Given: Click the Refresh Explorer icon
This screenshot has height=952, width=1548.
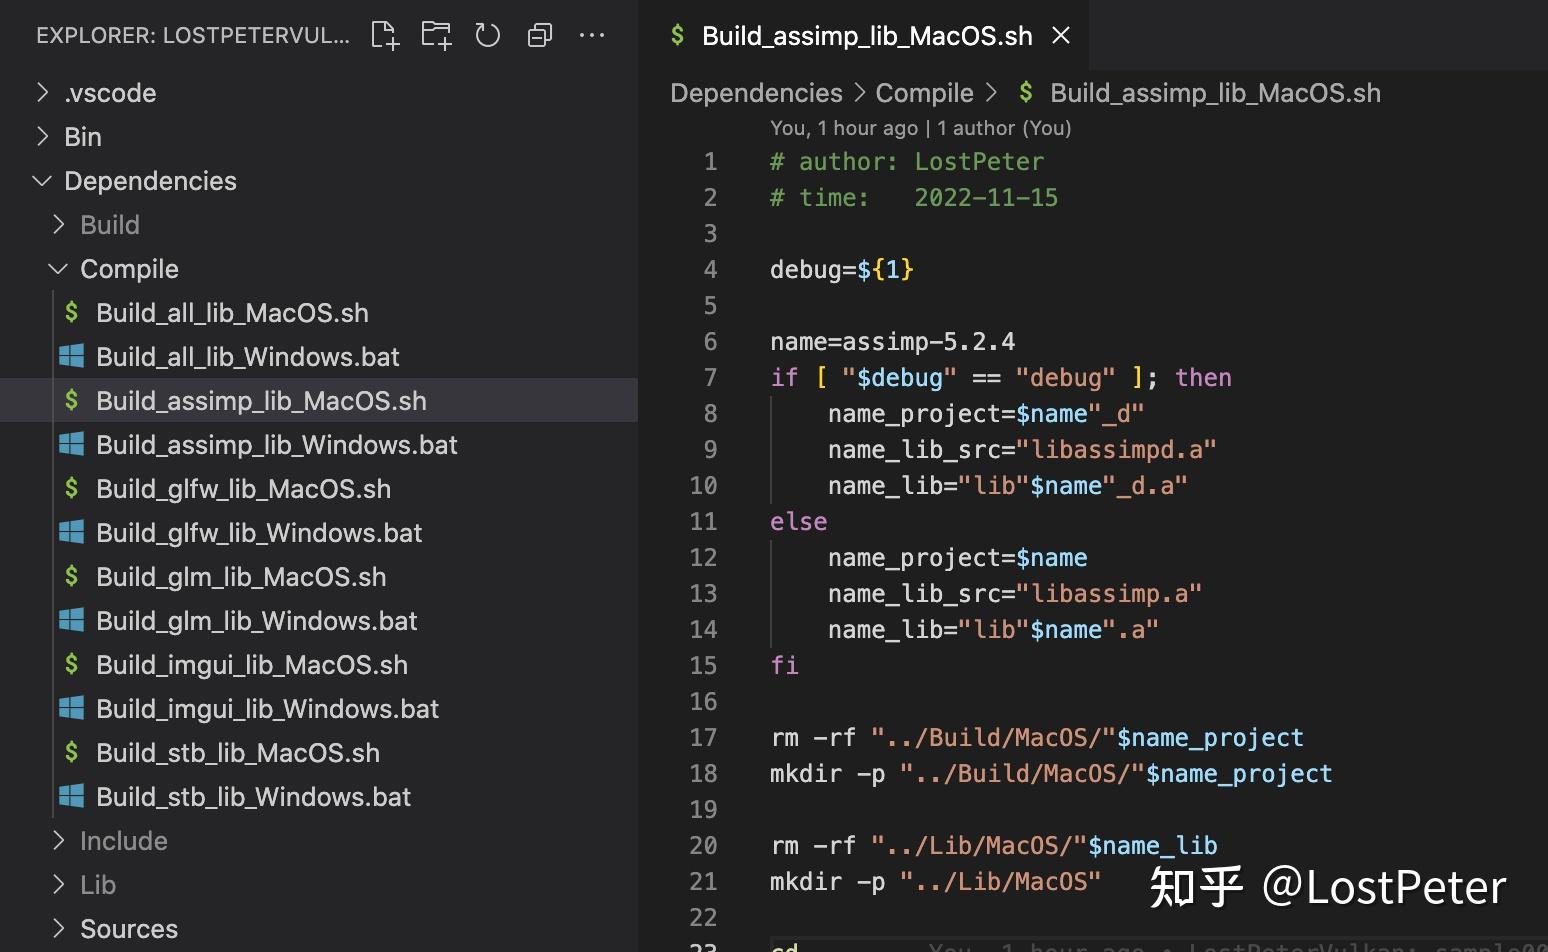Looking at the screenshot, I should pyautogui.click(x=487, y=35).
